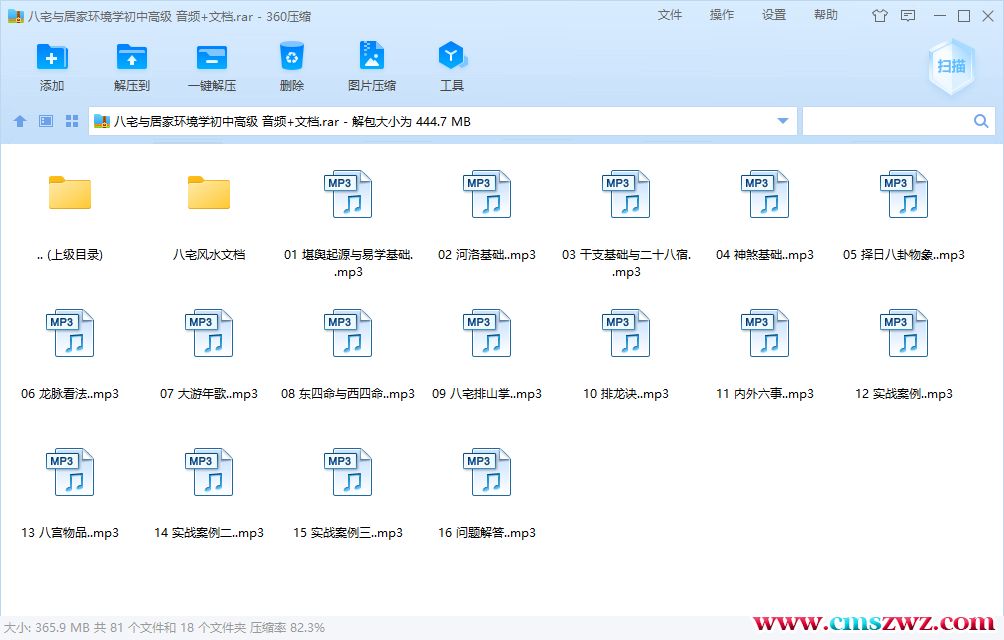Open the 设置 (Settings) menu
Screen dimensions: 1004x640
pos(773,16)
